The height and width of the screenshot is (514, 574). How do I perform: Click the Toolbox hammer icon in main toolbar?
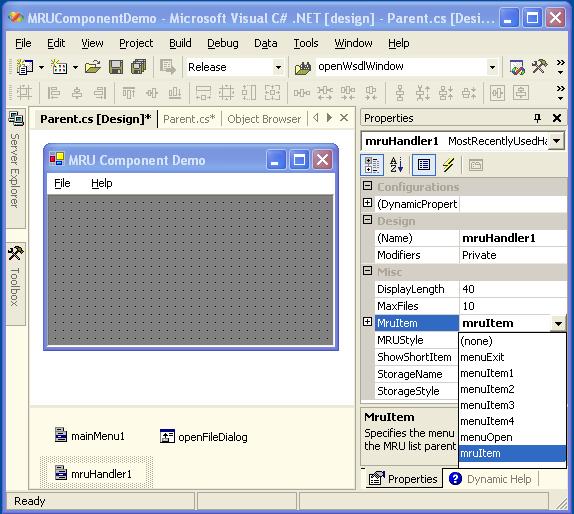539,67
